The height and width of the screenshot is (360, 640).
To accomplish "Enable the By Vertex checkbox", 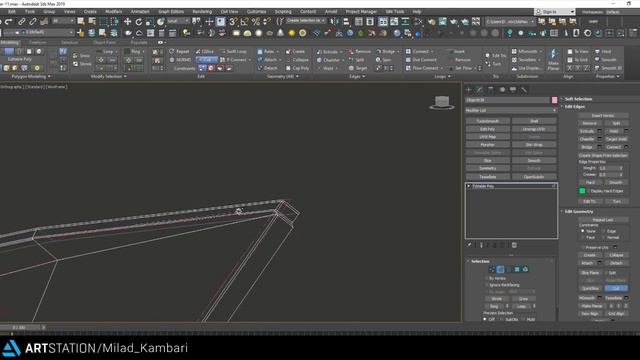I will coord(487,278).
